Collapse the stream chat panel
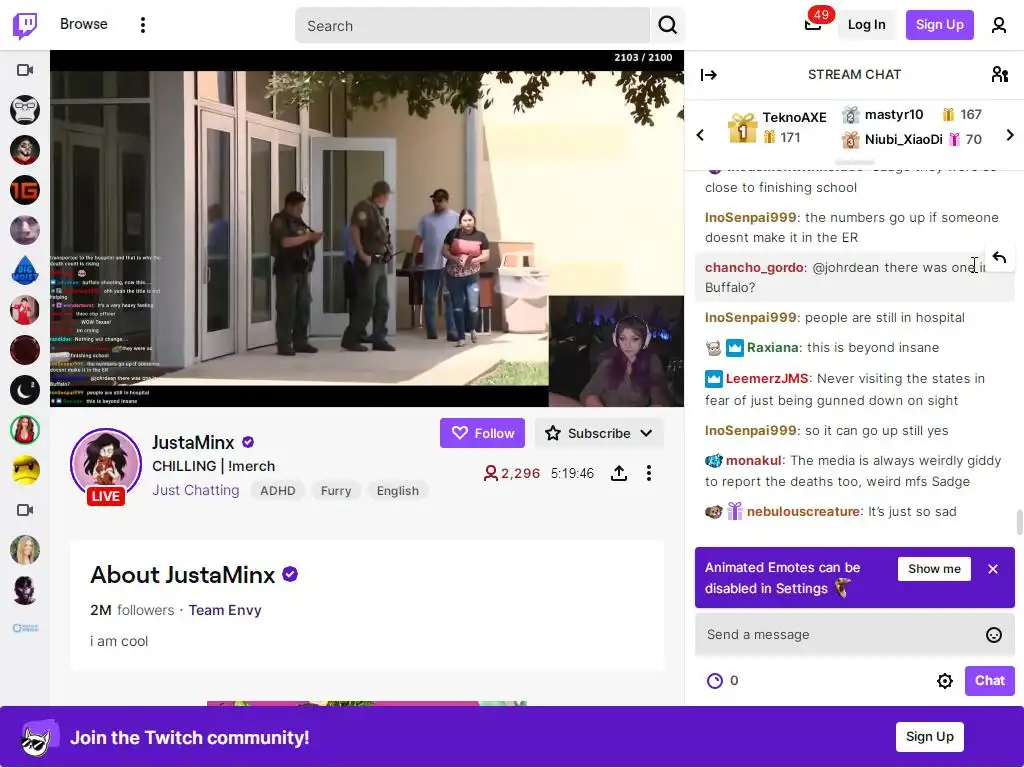1024x768 pixels. pyautogui.click(x=709, y=75)
